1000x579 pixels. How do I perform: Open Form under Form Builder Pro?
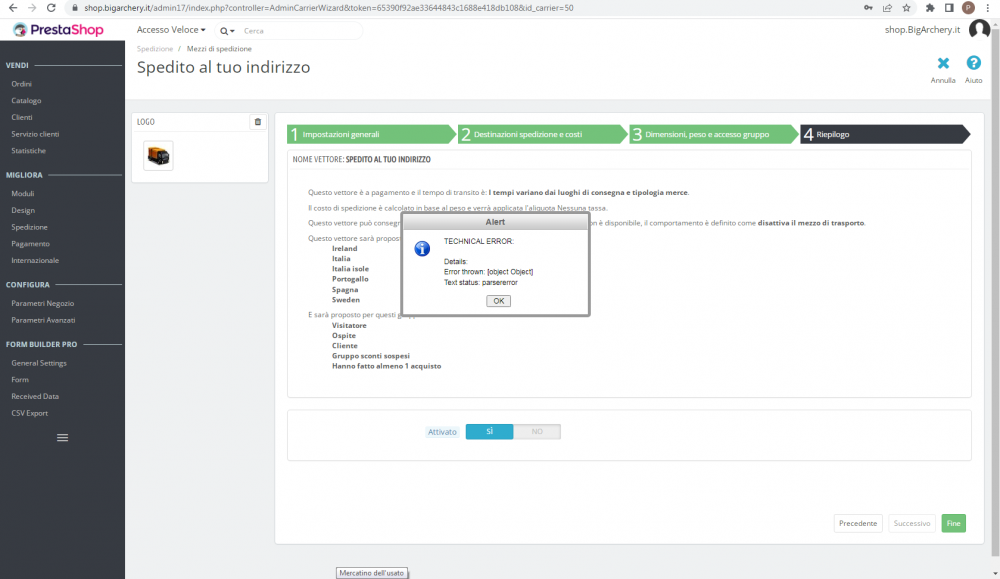pos(20,379)
